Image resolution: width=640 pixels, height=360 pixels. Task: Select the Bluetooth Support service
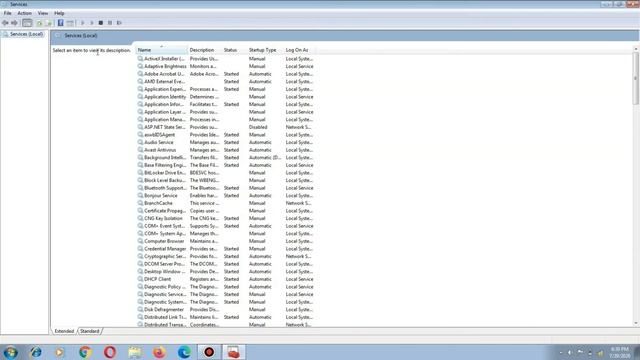point(225,188)
